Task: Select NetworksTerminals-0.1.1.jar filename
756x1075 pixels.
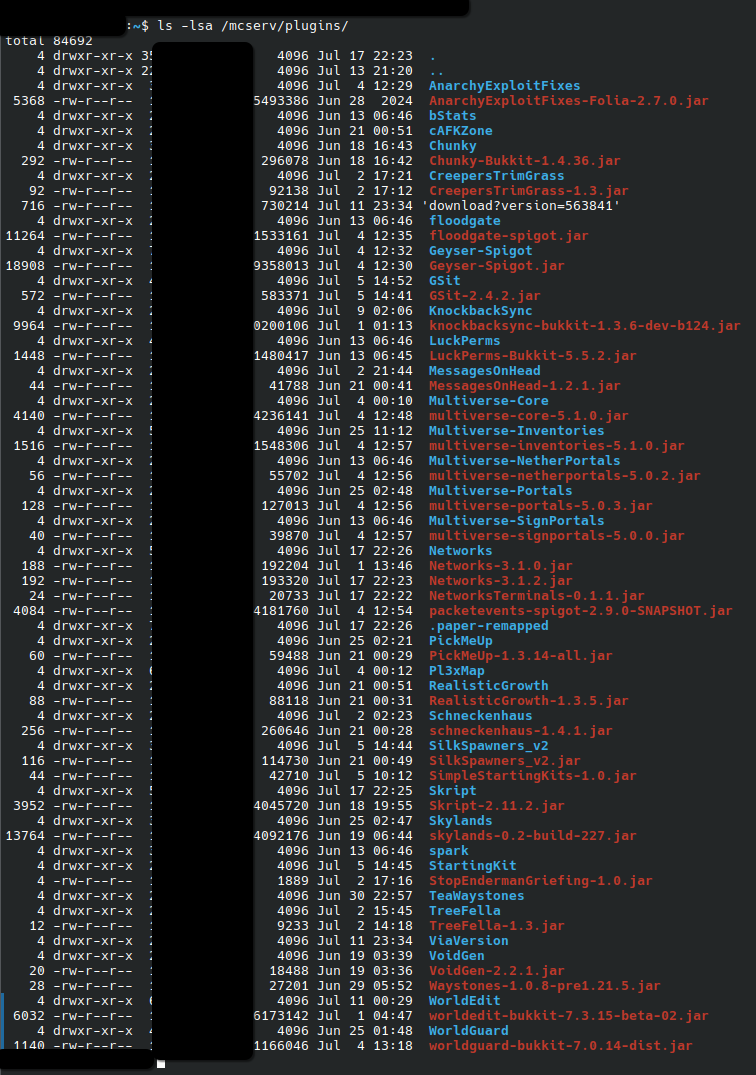Action: [x=537, y=596]
